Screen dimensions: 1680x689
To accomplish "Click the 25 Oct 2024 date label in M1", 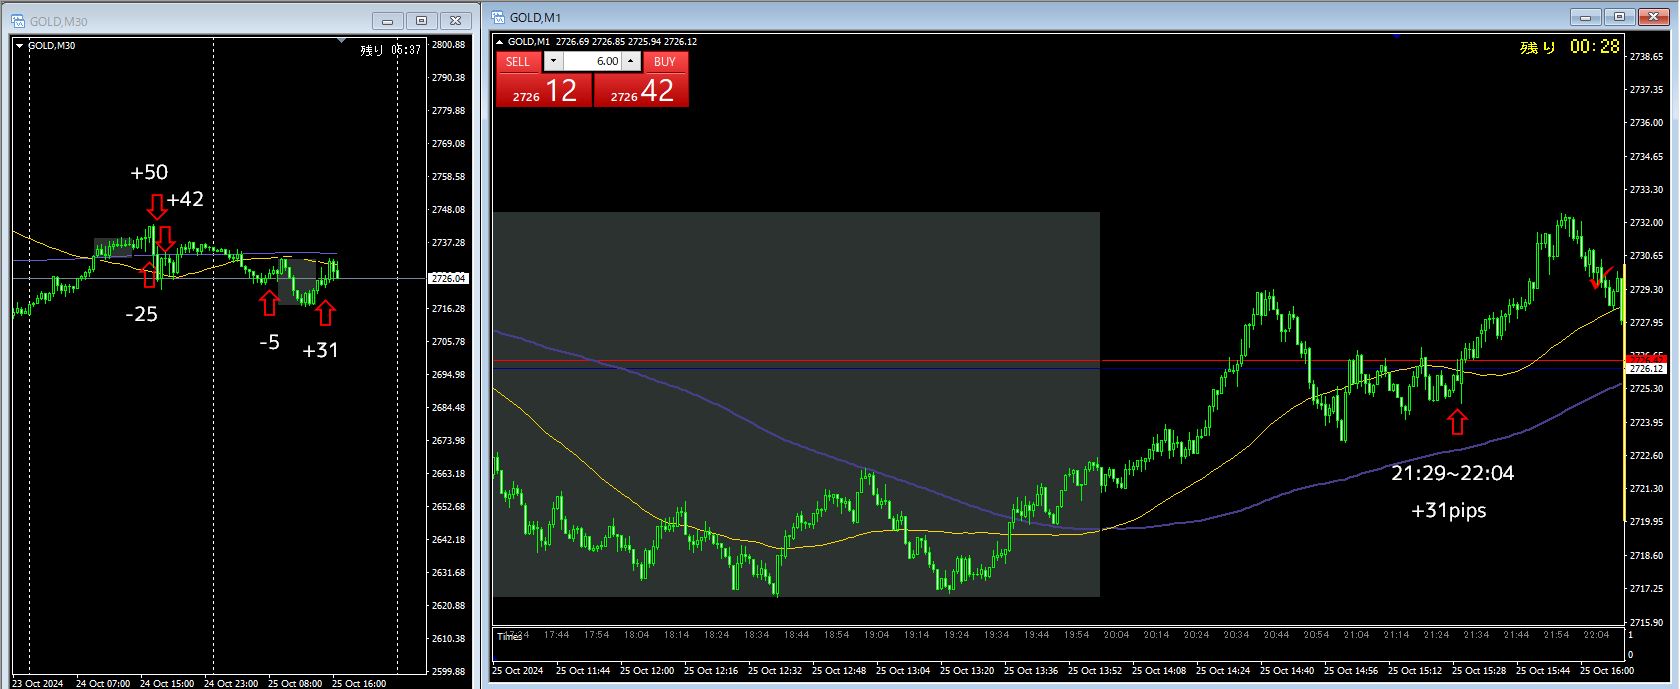I will [x=517, y=670].
